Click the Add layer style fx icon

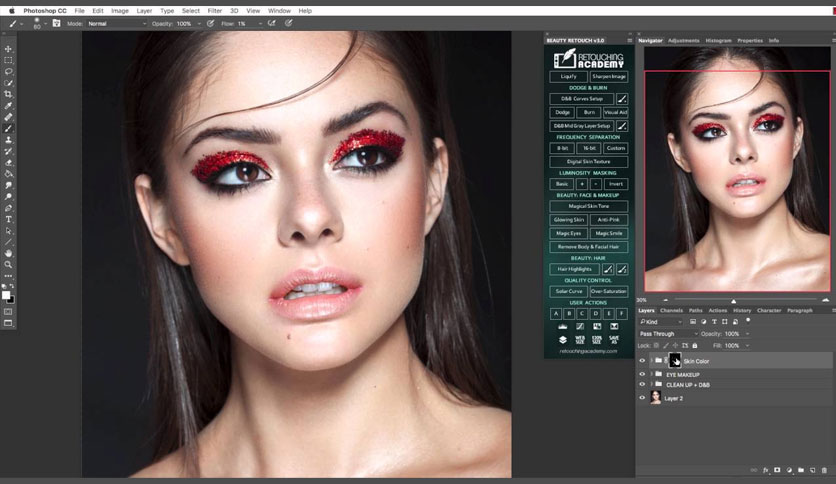coord(766,470)
